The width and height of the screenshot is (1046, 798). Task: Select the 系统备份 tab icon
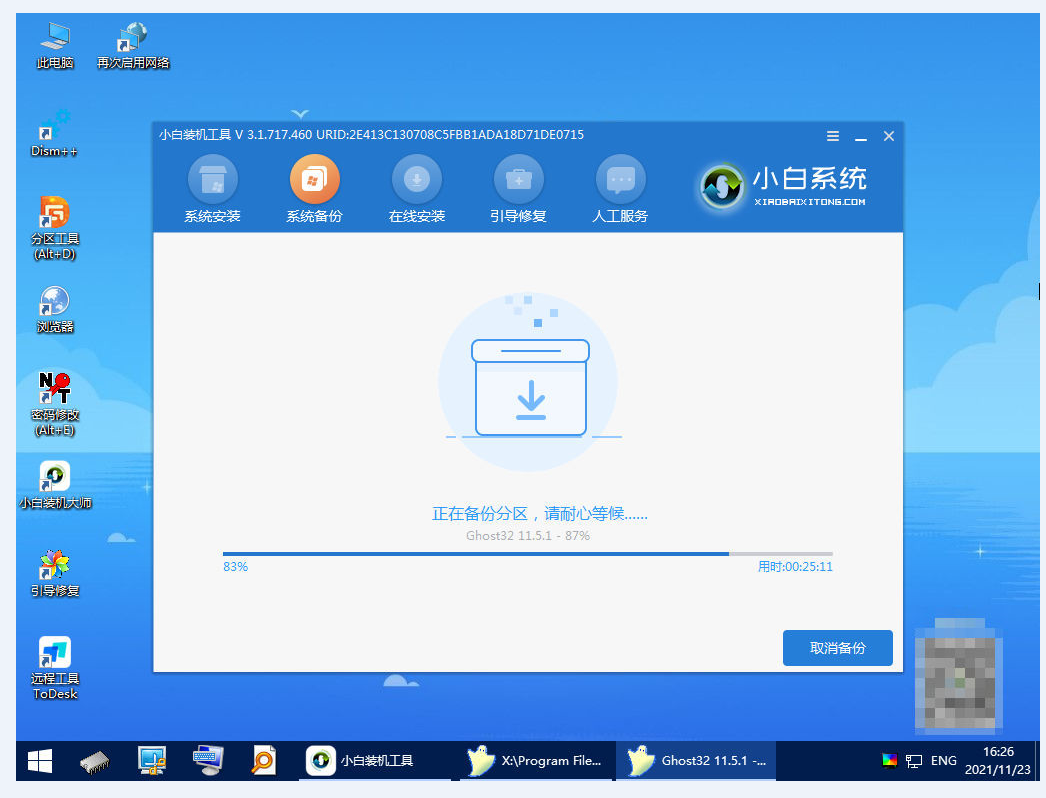(x=314, y=181)
